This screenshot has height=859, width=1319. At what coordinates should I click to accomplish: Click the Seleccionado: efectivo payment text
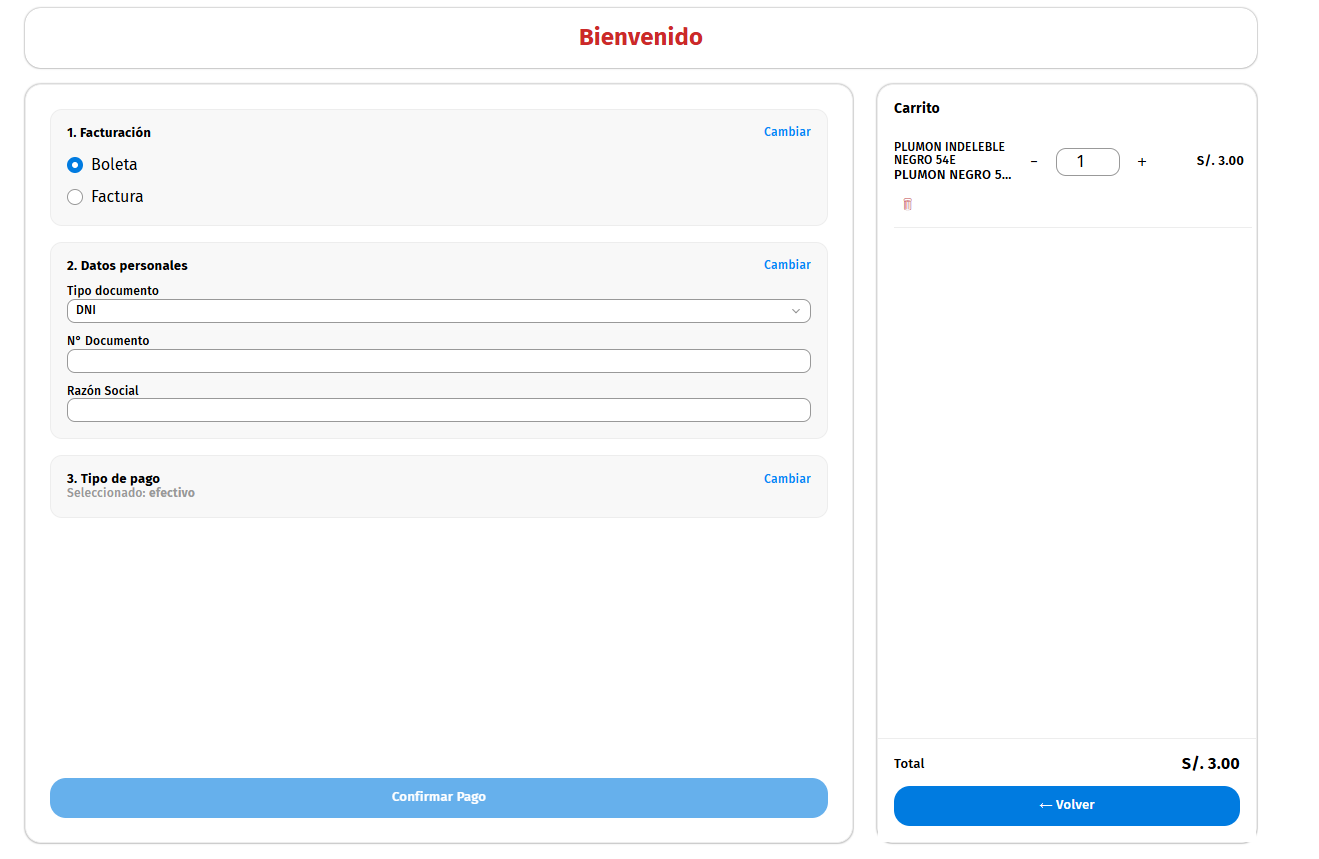coord(131,493)
